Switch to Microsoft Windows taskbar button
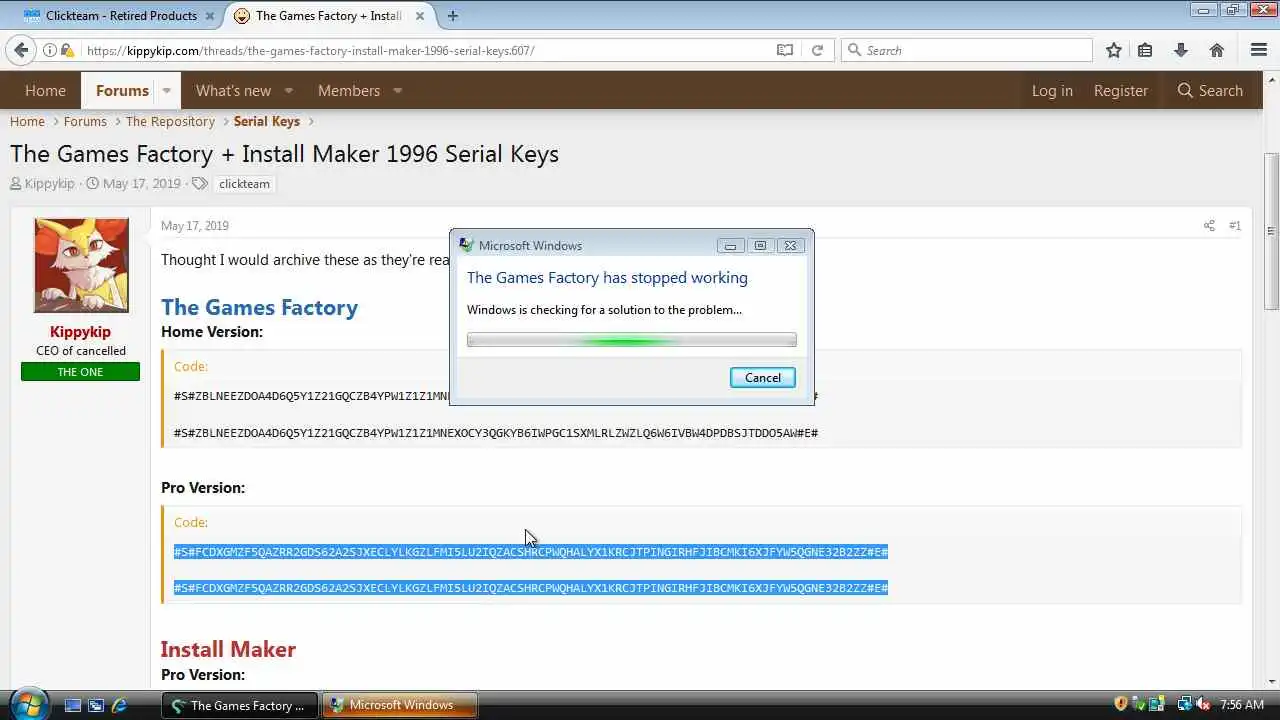The width and height of the screenshot is (1280, 720). (x=400, y=705)
